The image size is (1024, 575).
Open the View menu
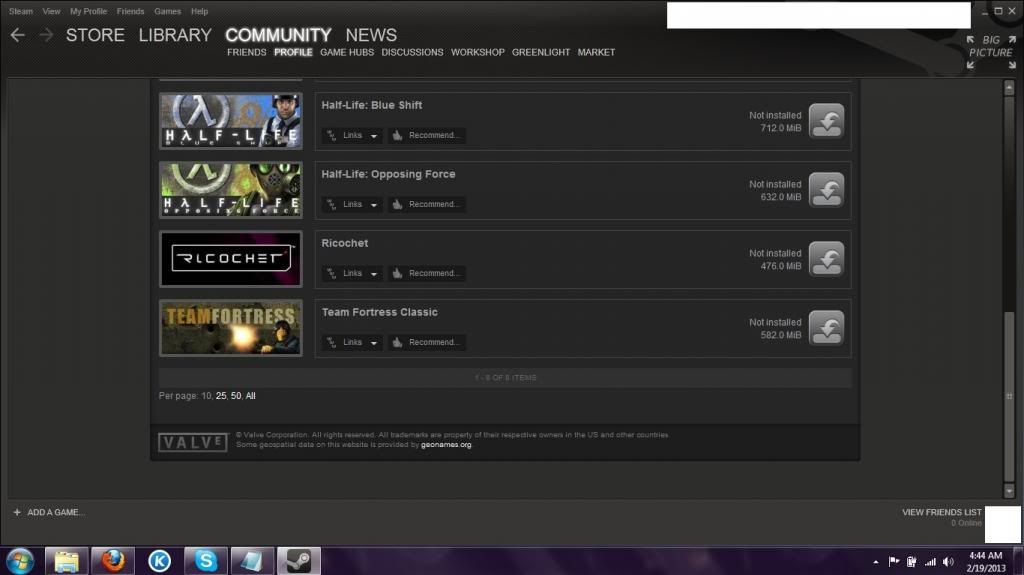(x=51, y=11)
